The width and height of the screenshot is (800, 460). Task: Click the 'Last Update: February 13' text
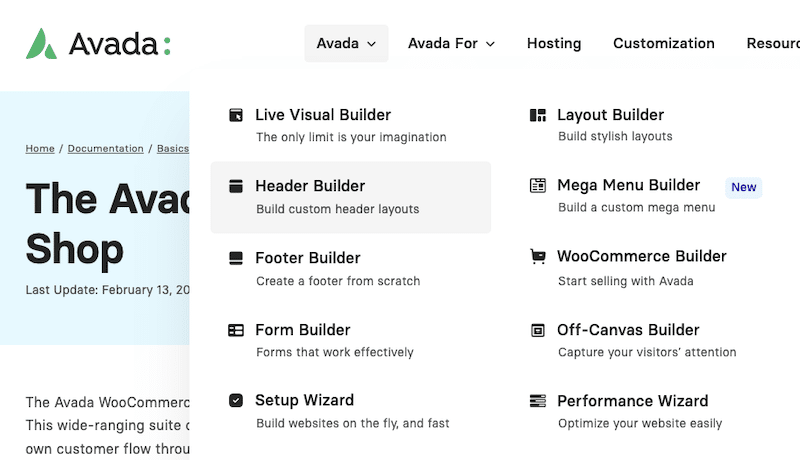[x=107, y=290]
